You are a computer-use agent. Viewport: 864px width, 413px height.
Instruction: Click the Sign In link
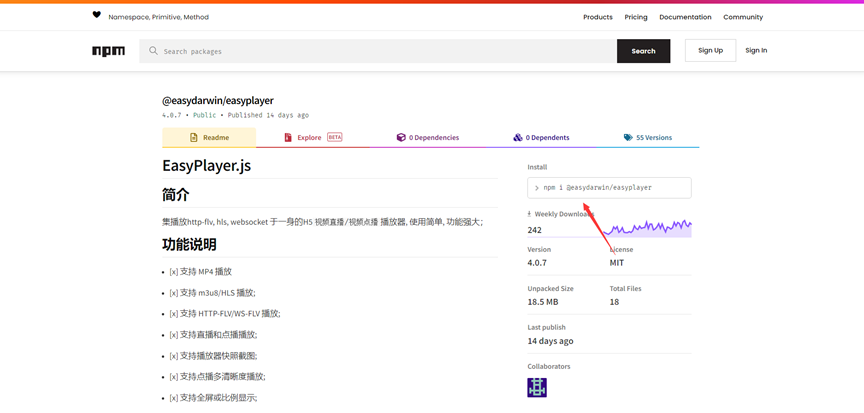coord(756,50)
